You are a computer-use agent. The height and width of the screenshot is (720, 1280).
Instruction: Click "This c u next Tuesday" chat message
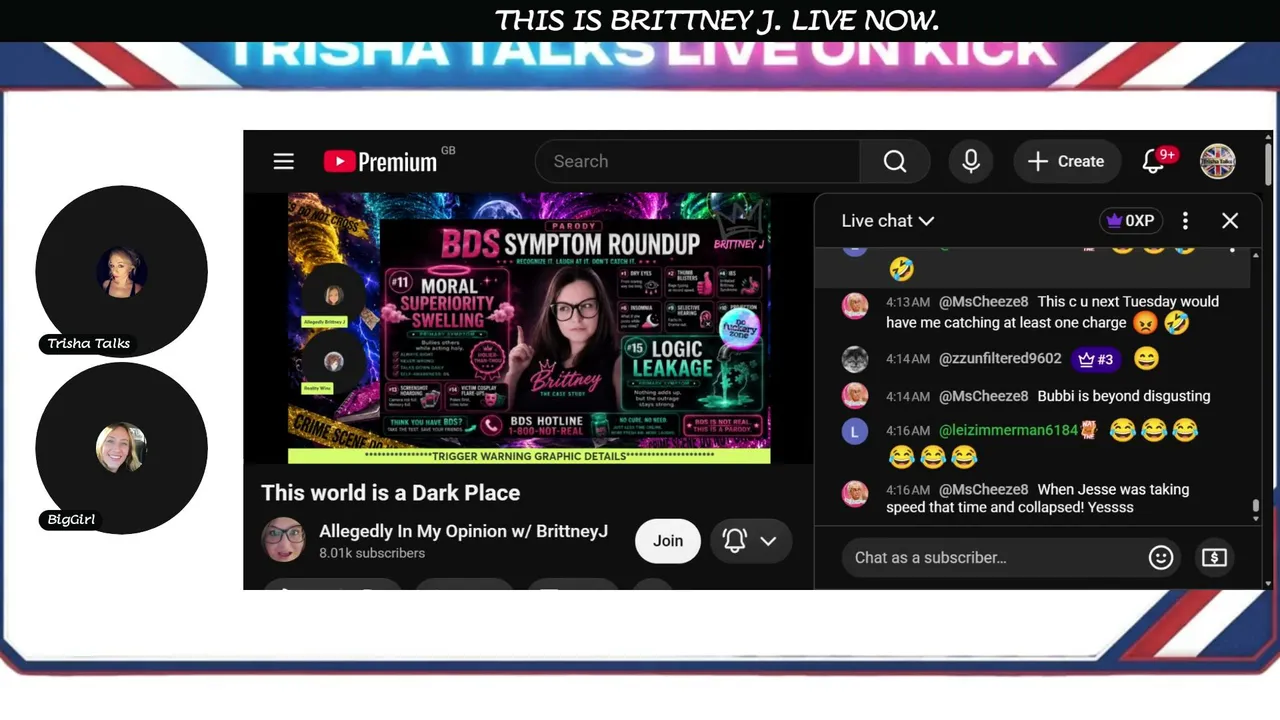pos(1052,312)
